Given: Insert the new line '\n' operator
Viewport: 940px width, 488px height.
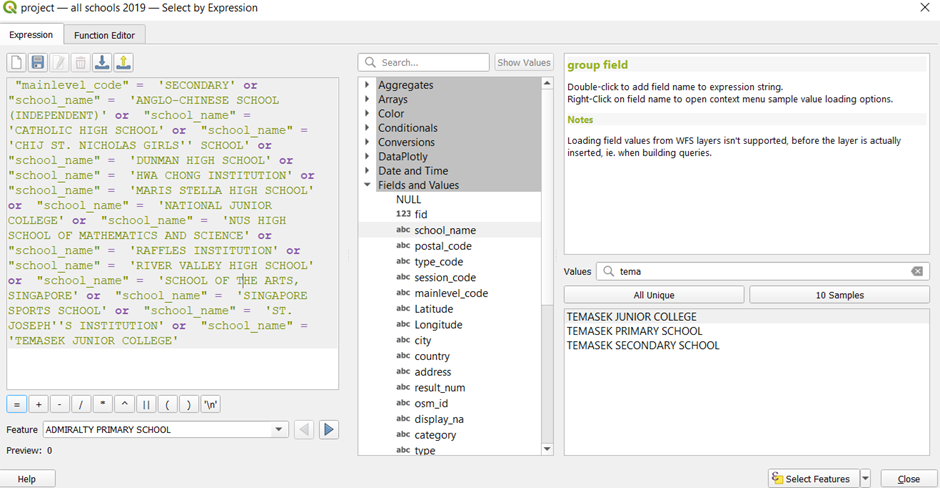Looking at the screenshot, I should [211, 404].
